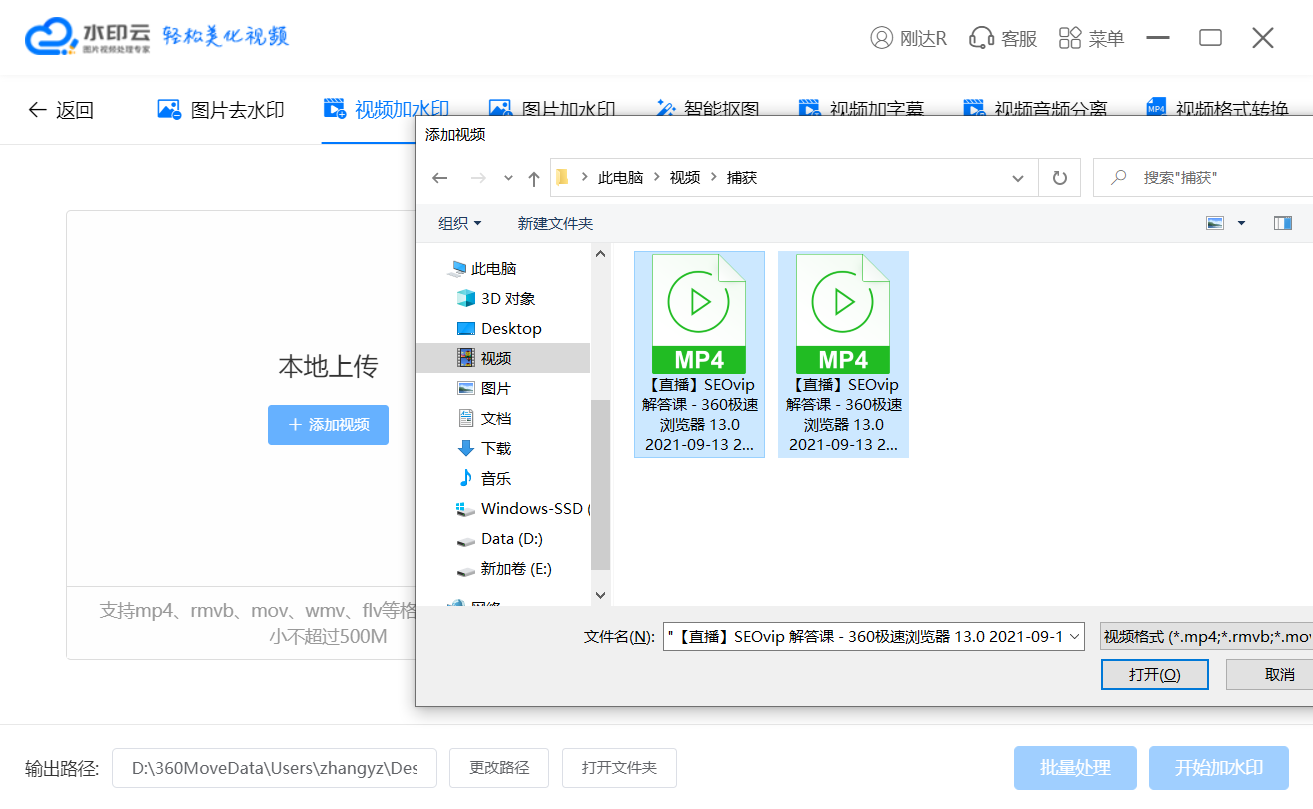This screenshot has height=809, width=1313.
Task: Expand the filename combo box dropdown
Action: pos(1075,636)
